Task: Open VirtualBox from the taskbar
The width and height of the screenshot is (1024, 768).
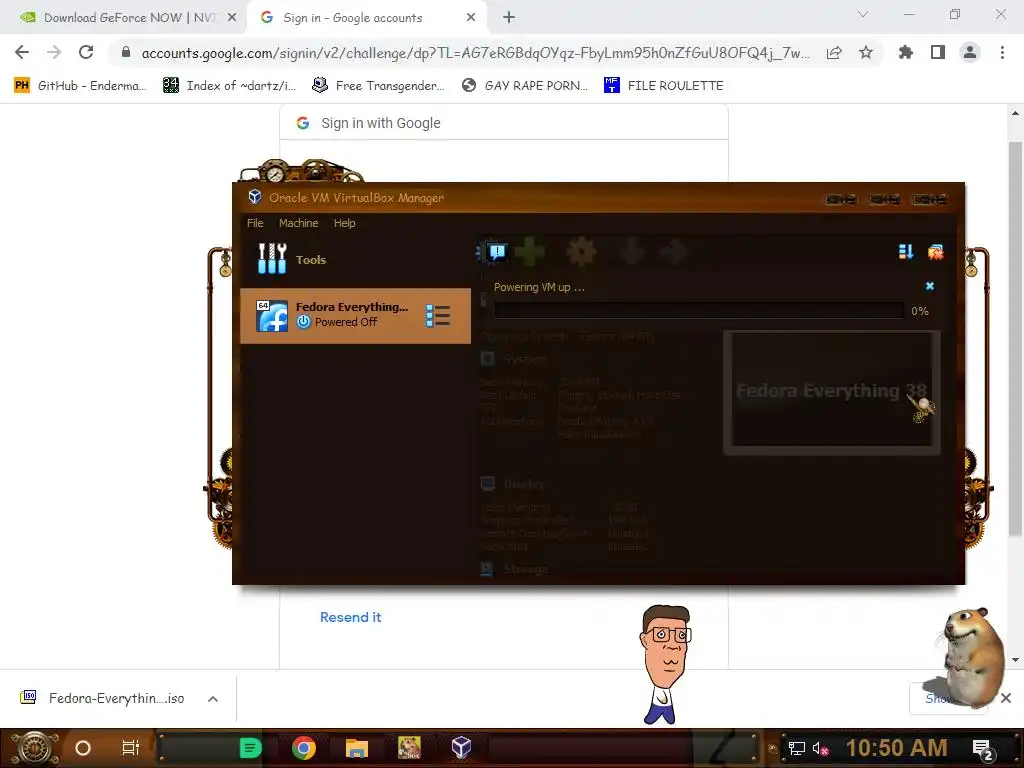Action: [462, 748]
